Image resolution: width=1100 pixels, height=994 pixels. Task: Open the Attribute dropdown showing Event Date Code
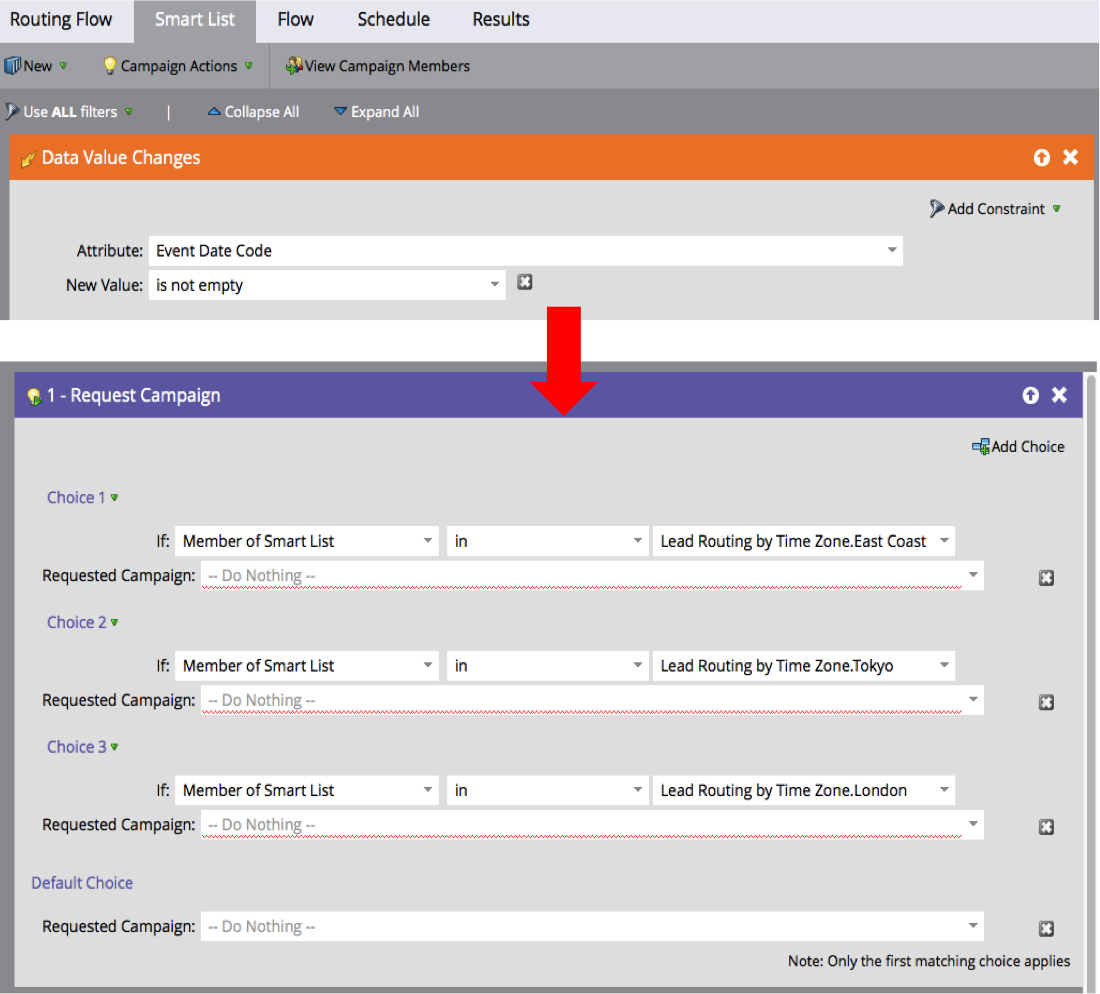(891, 251)
